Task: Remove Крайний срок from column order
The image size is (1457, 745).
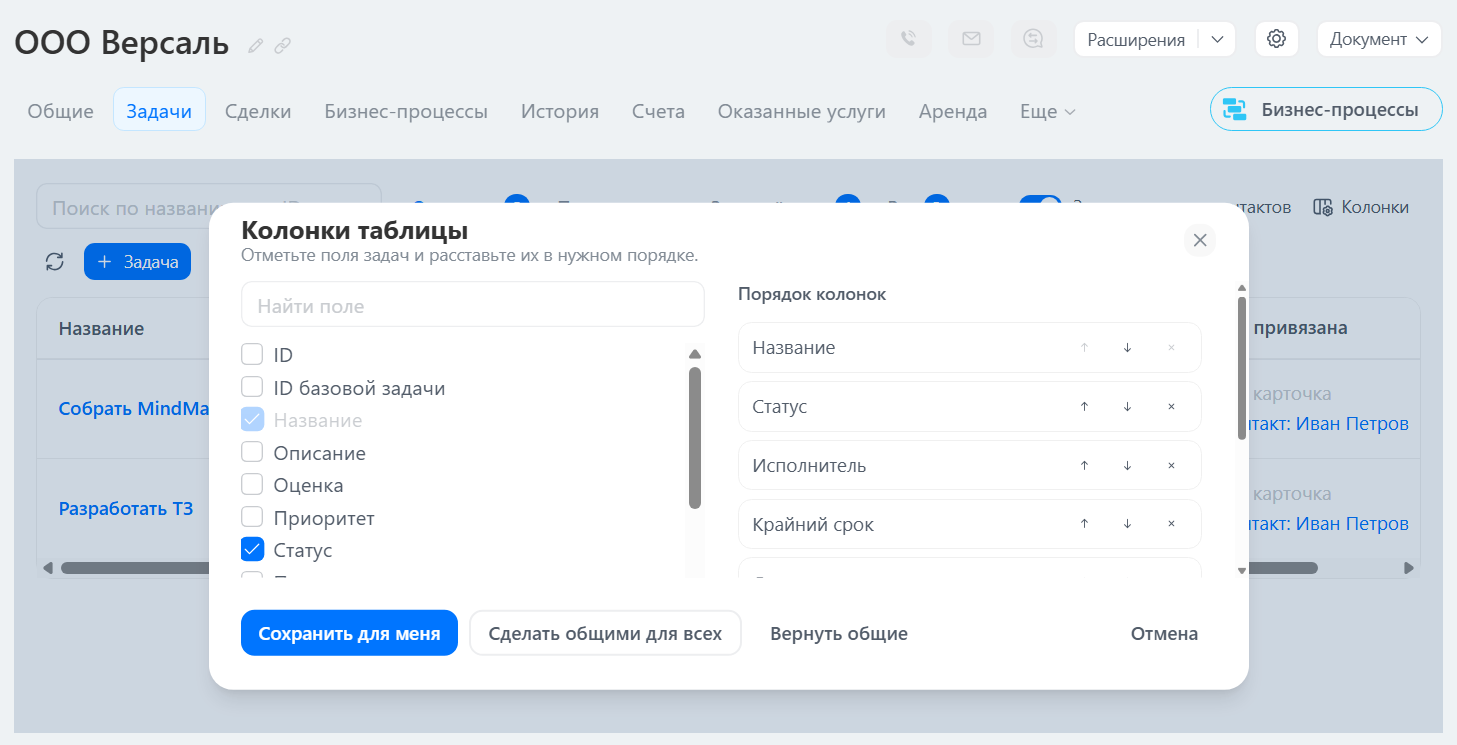Action: point(1171,524)
